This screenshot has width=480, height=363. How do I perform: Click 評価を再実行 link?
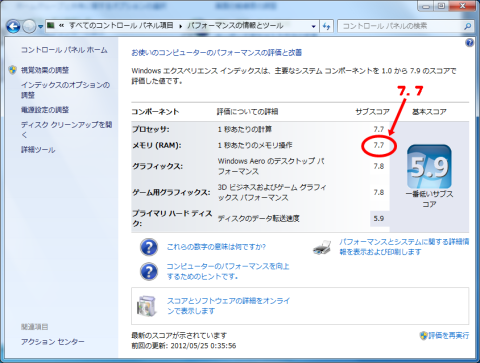click(x=449, y=335)
